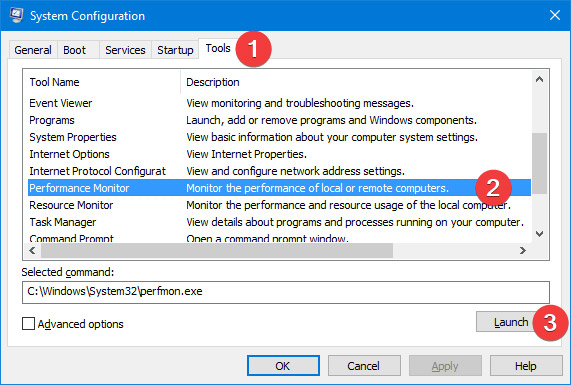Click the horizontal scroll right arrow

point(523,251)
